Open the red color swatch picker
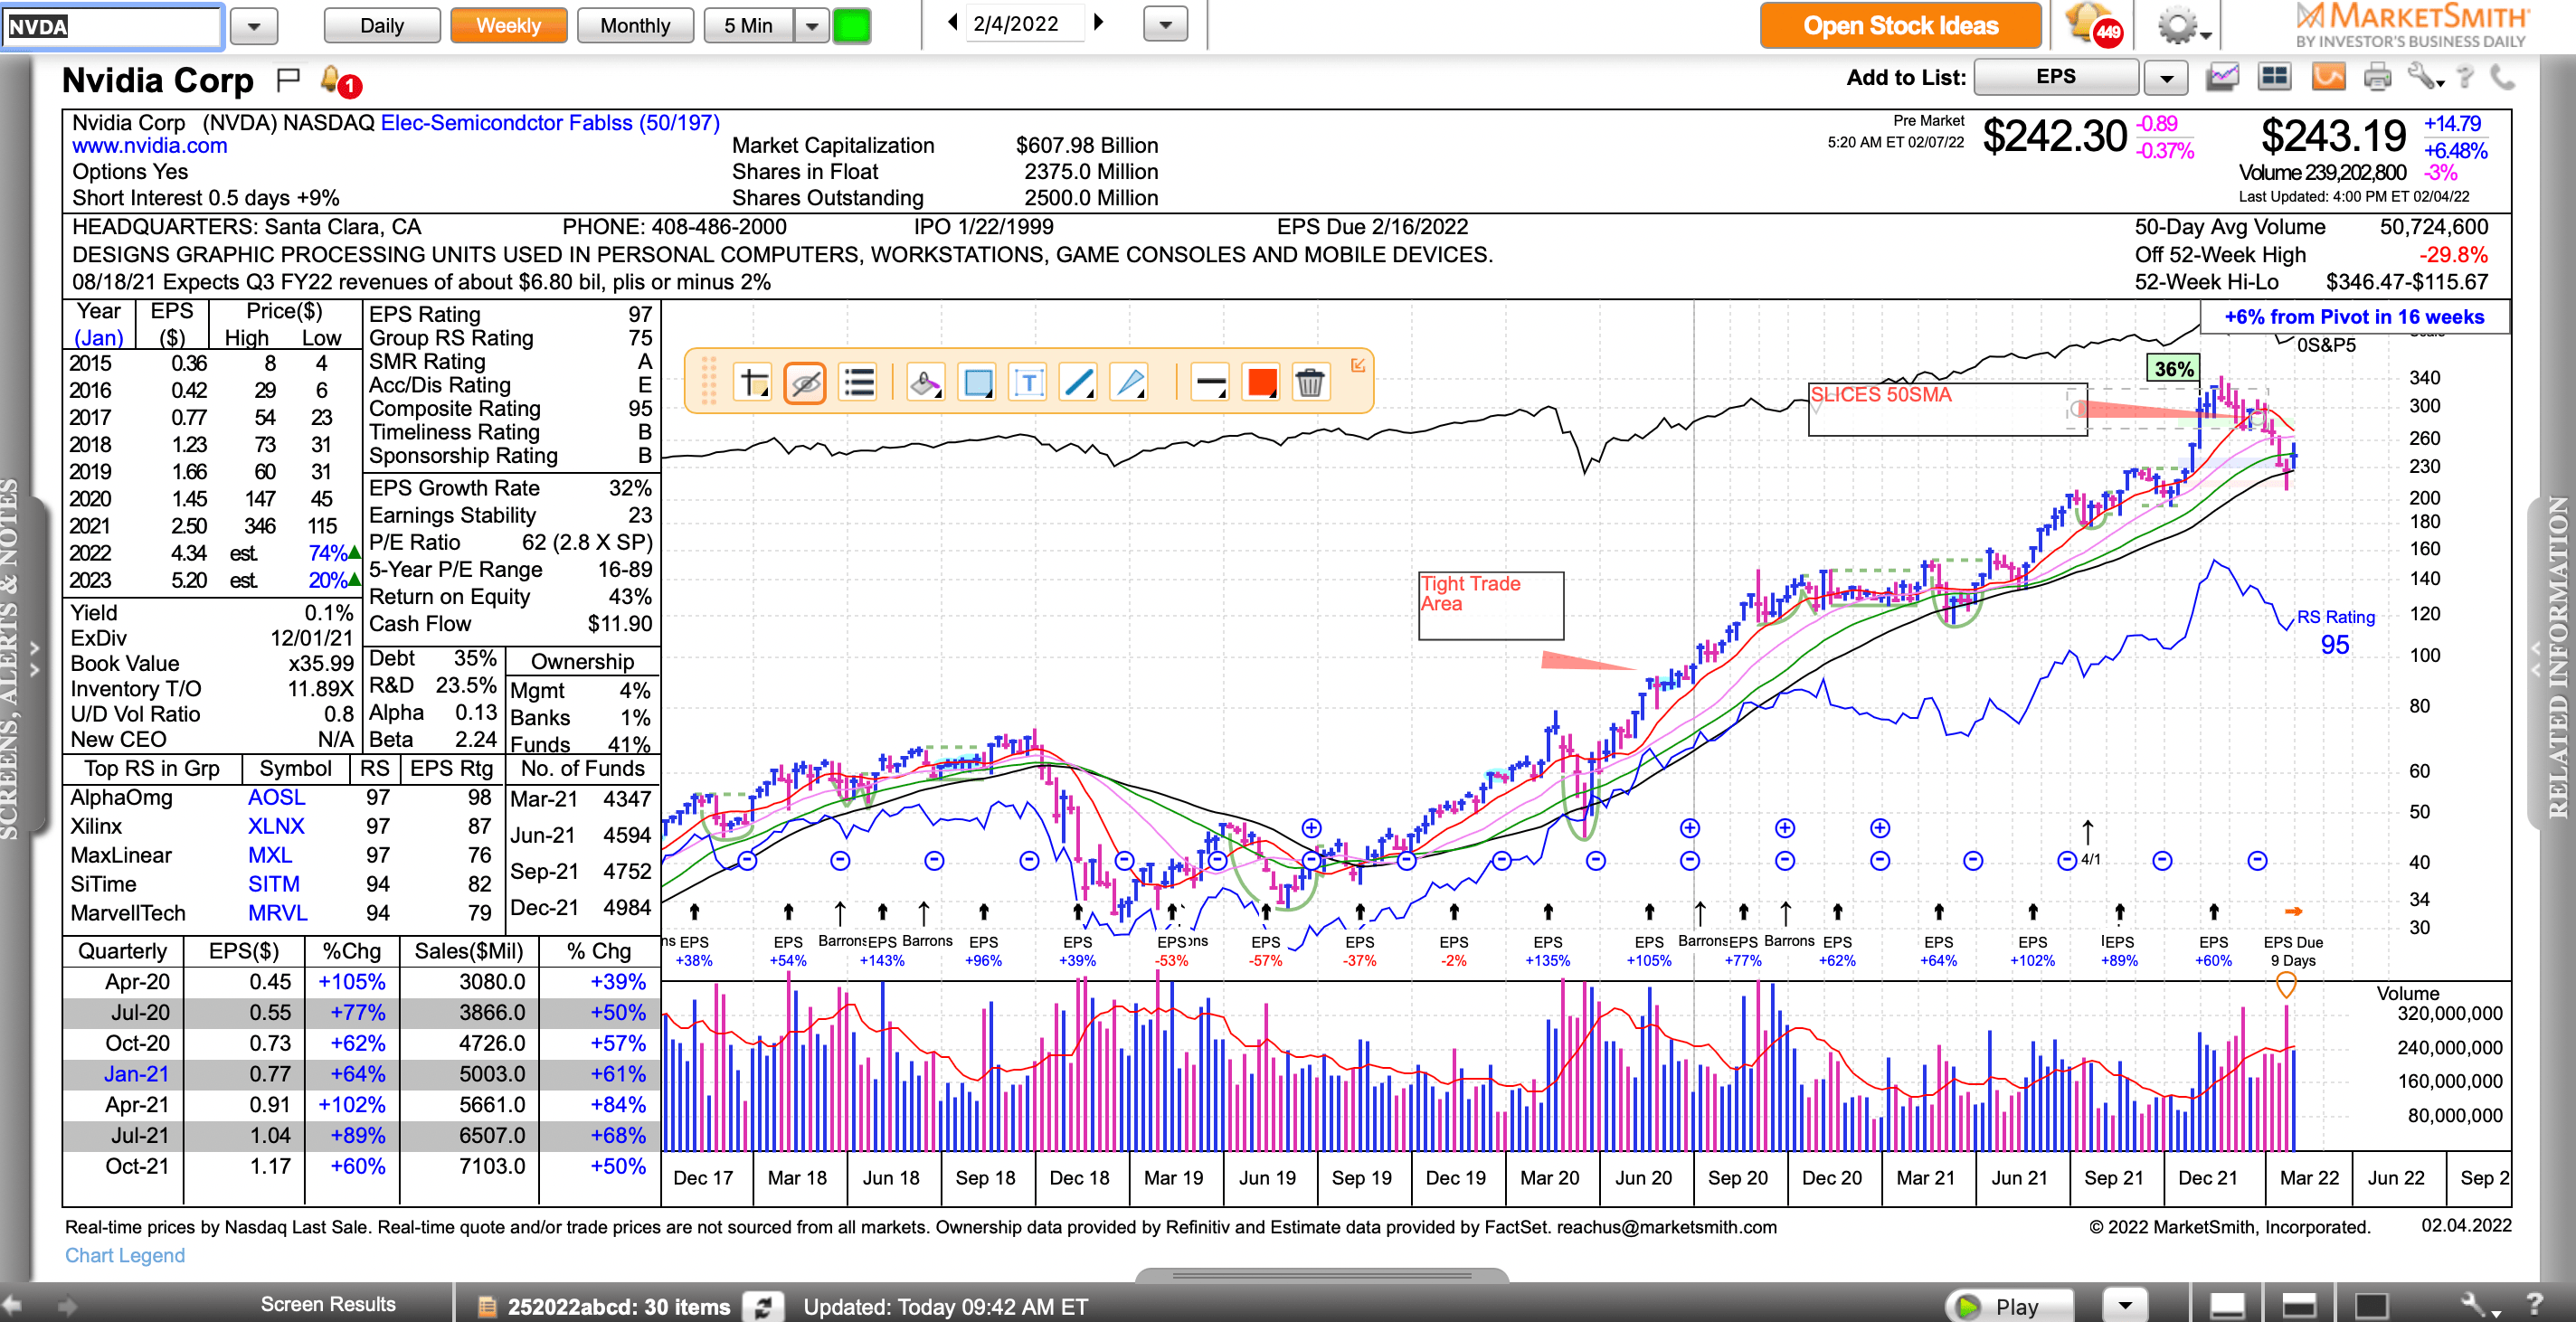This screenshot has height=1322, width=2576. [1261, 382]
